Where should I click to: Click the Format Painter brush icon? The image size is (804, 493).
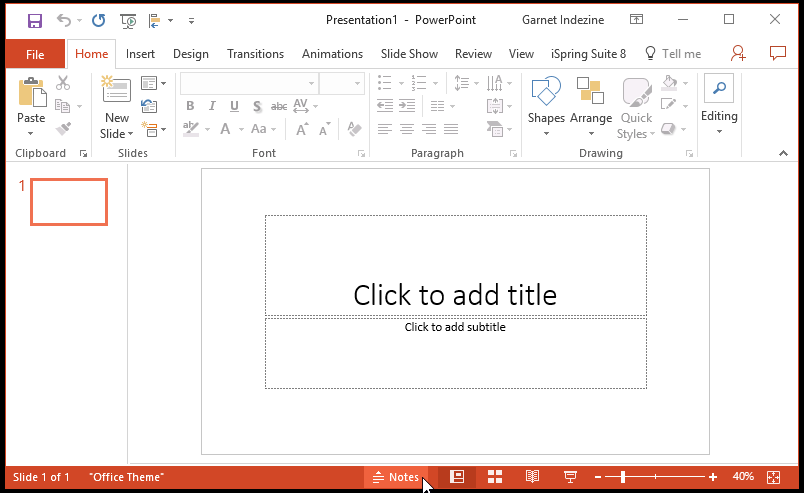pyautogui.click(x=63, y=128)
